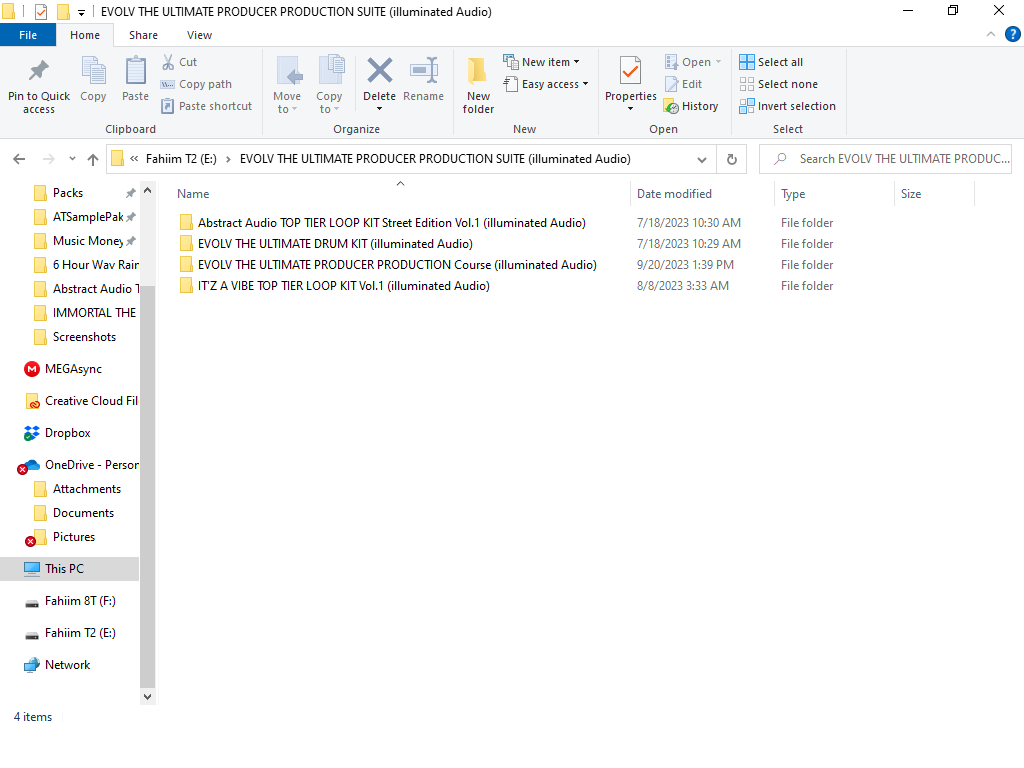Screen dimensions: 1024x768
Task: Go back with the back arrow
Action: tap(20, 159)
